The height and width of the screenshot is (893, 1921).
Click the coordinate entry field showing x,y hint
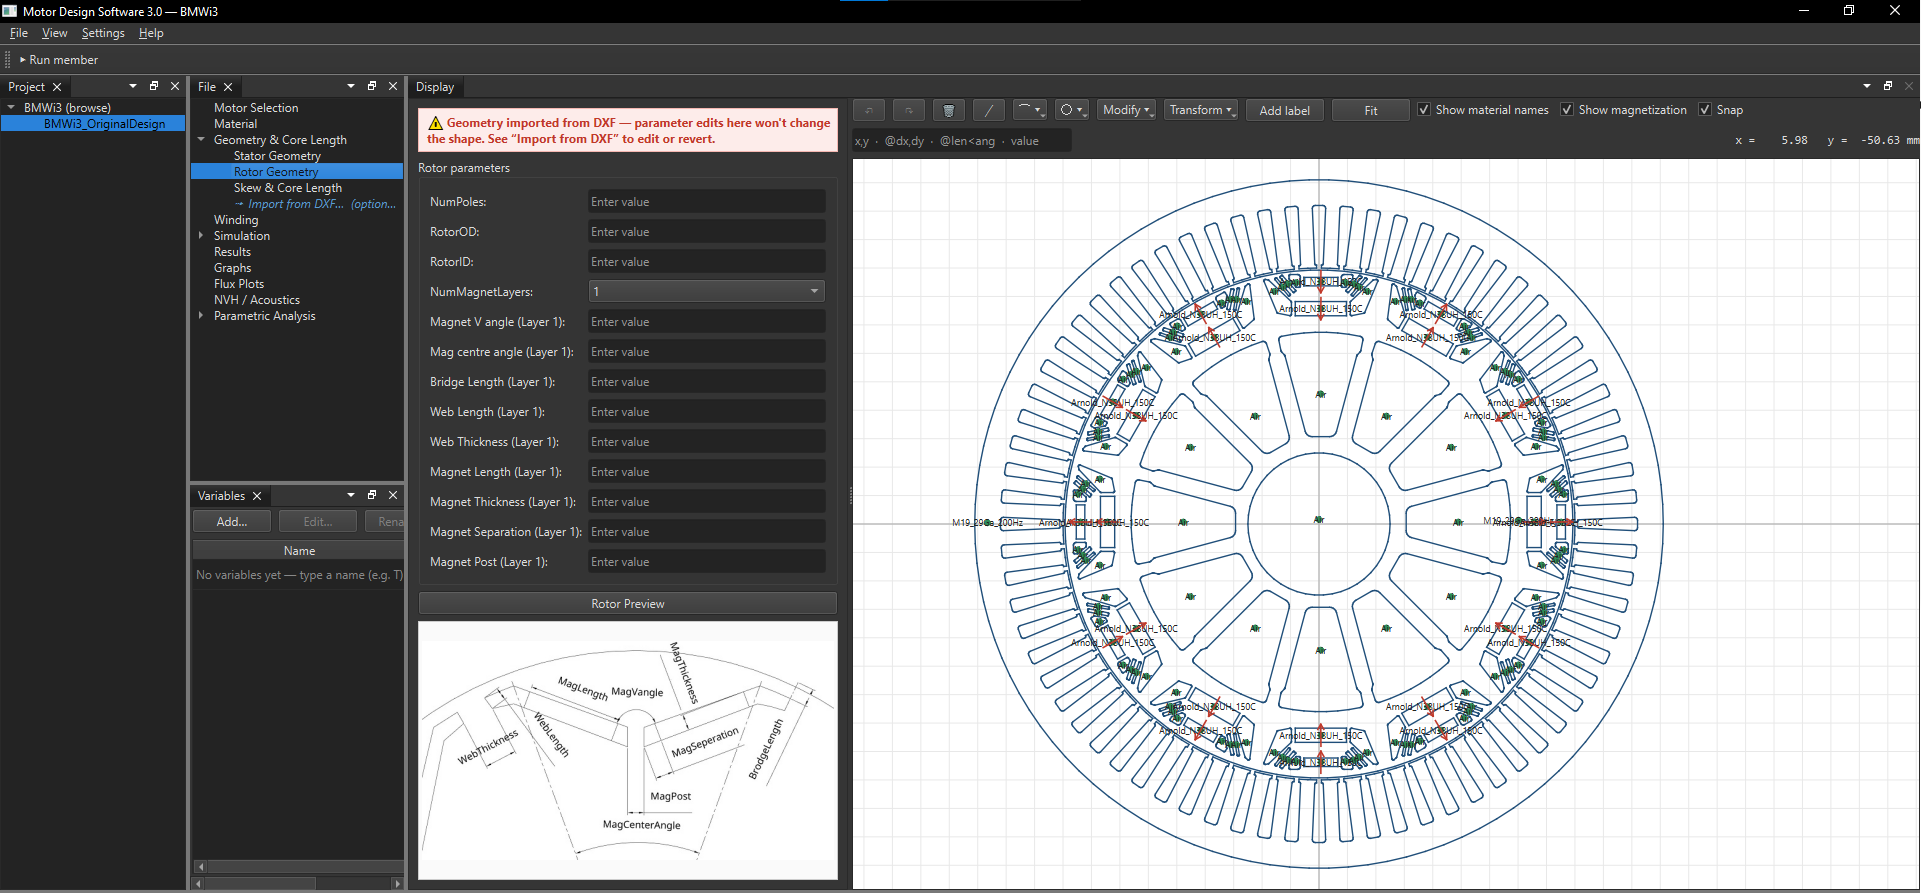click(x=962, y=141)
